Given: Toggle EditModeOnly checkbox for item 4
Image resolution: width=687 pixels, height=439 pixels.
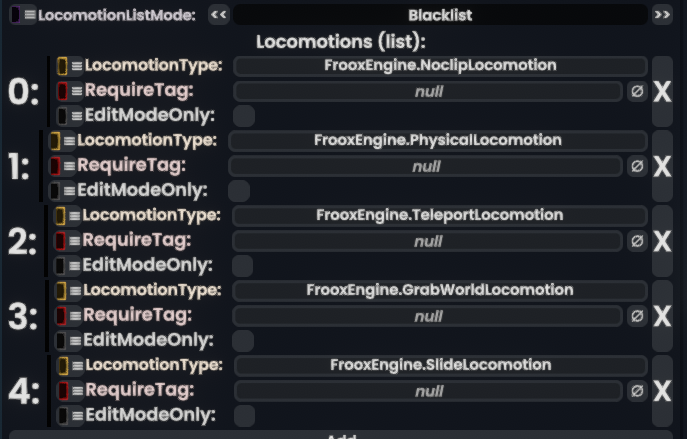Looking at the screenshot, I should [x=244, y=415].
